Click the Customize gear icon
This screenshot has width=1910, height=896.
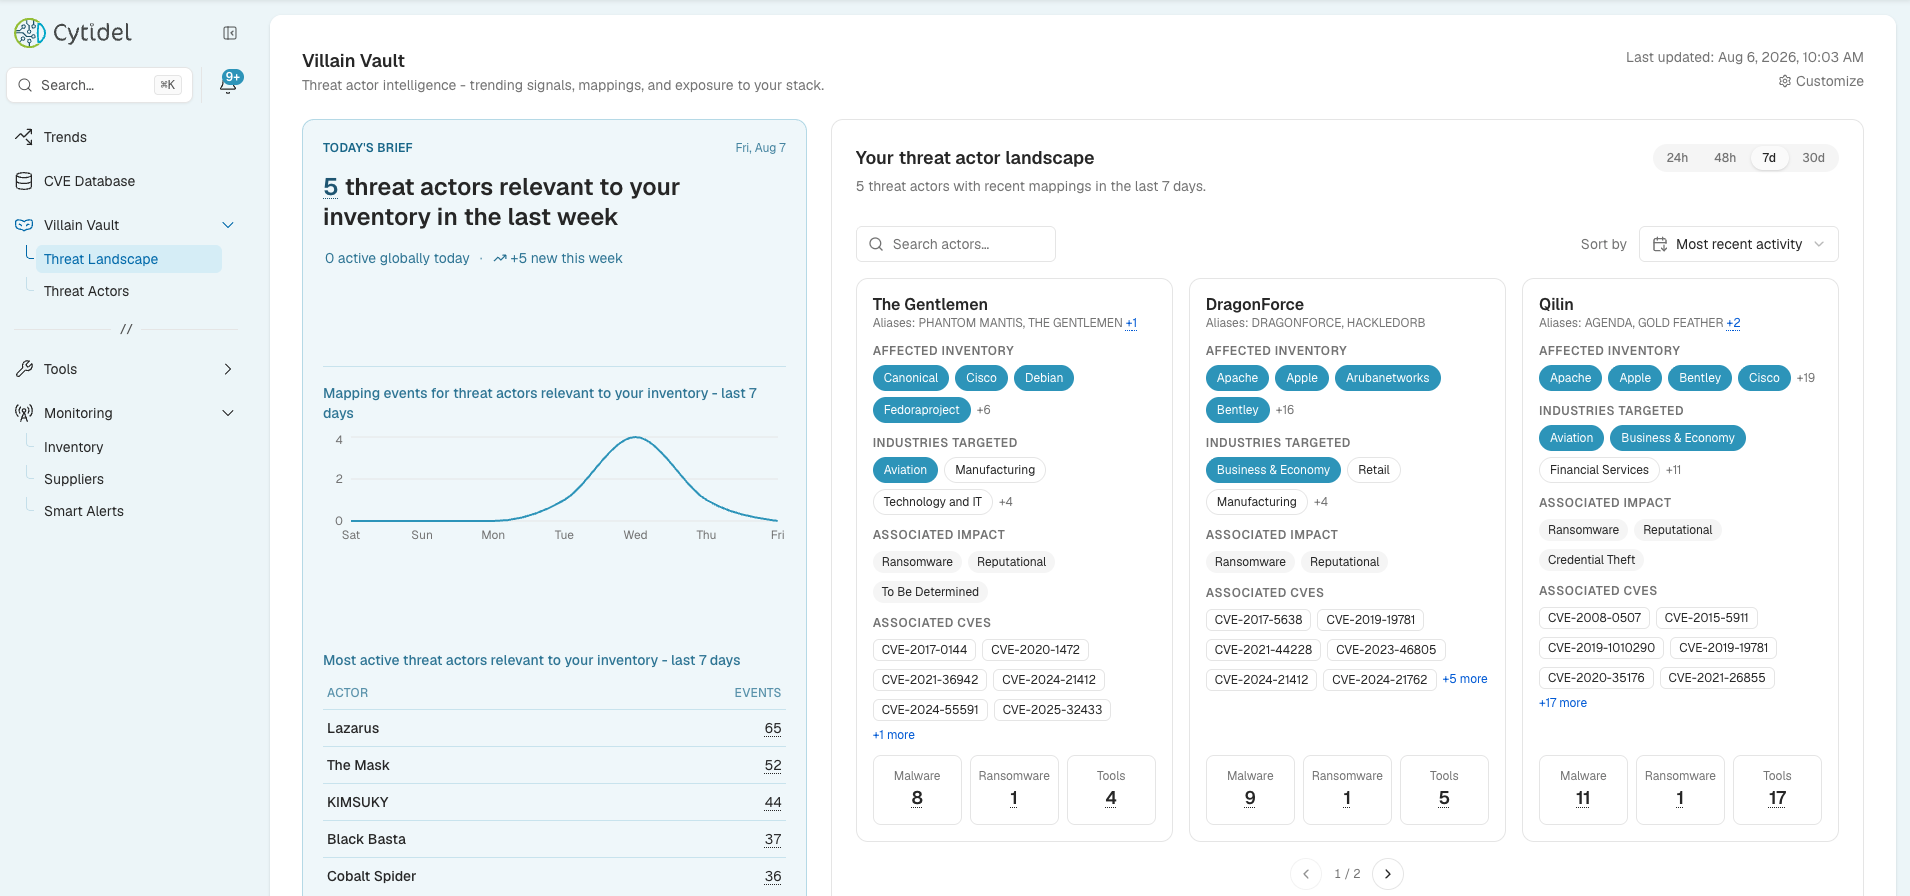click(1785, 81)
